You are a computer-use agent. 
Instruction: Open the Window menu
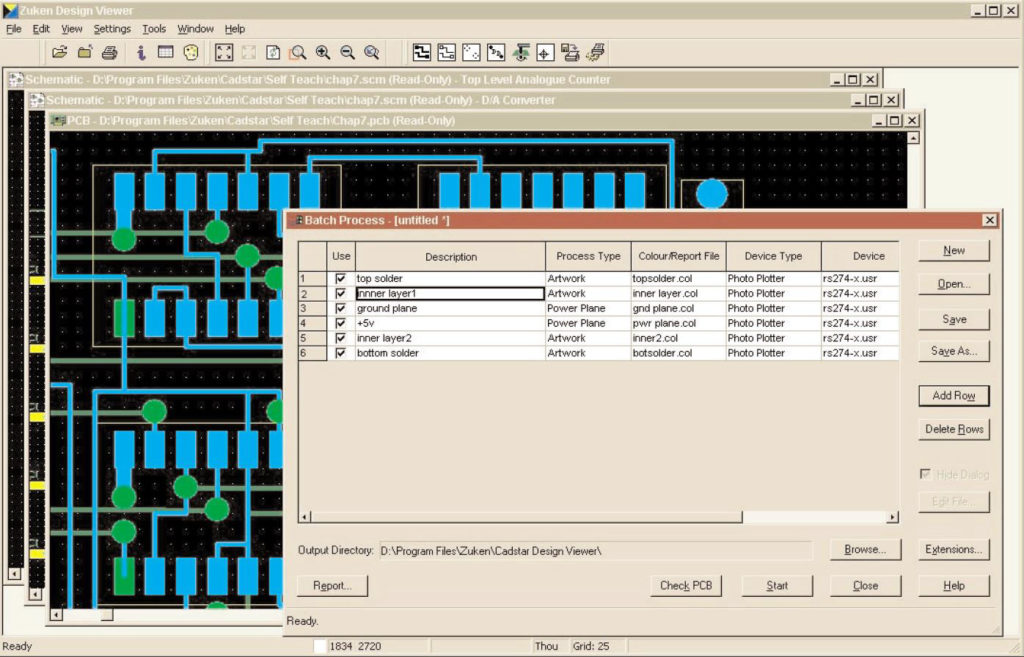tap(195, 28)
